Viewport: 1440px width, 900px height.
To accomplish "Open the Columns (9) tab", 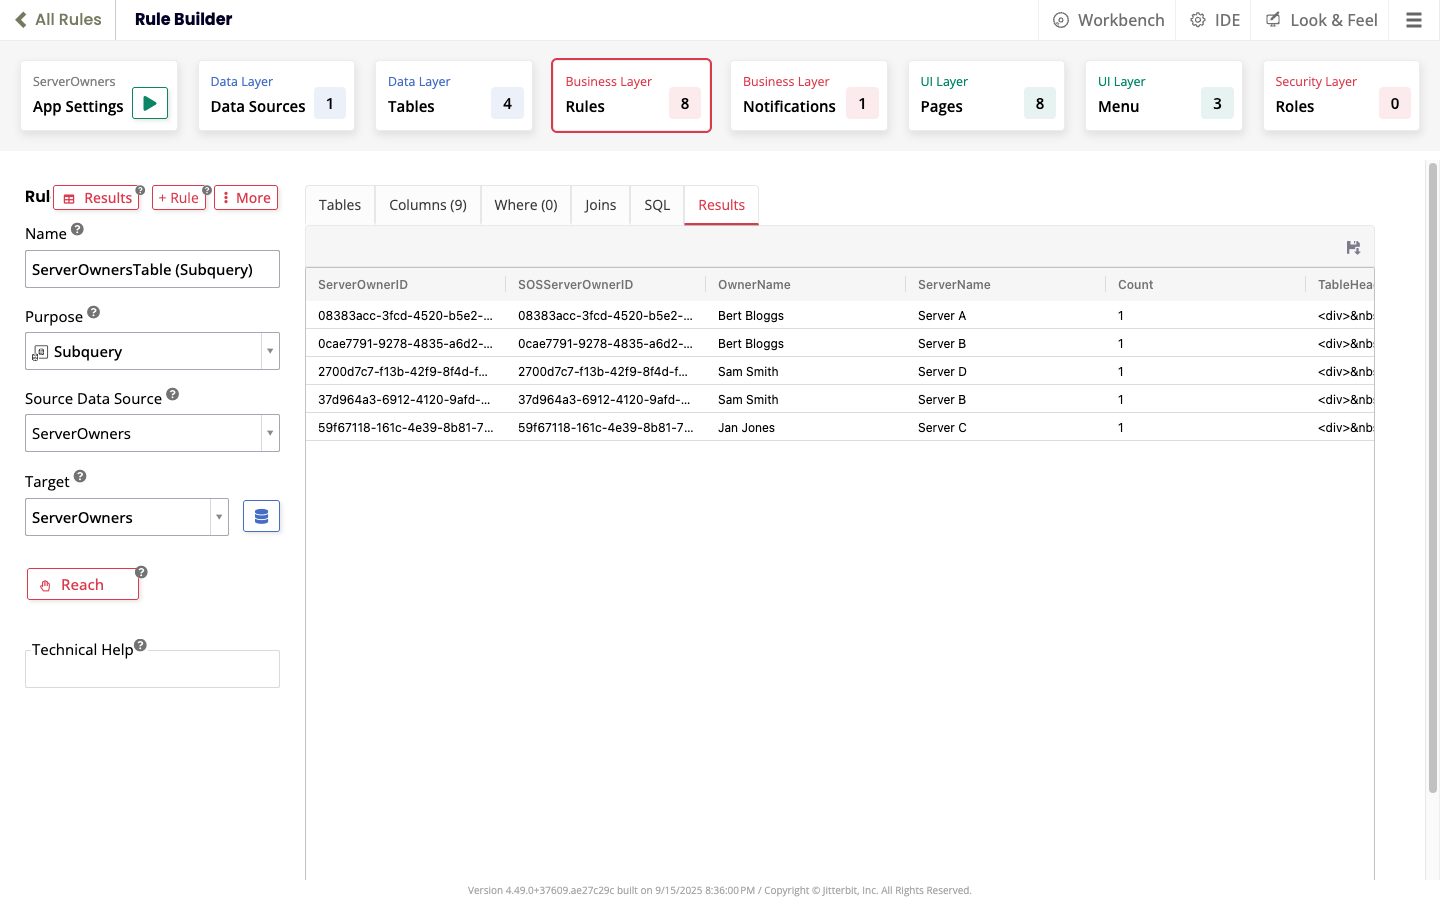I will pyautogui.click(x=427, y=205).
